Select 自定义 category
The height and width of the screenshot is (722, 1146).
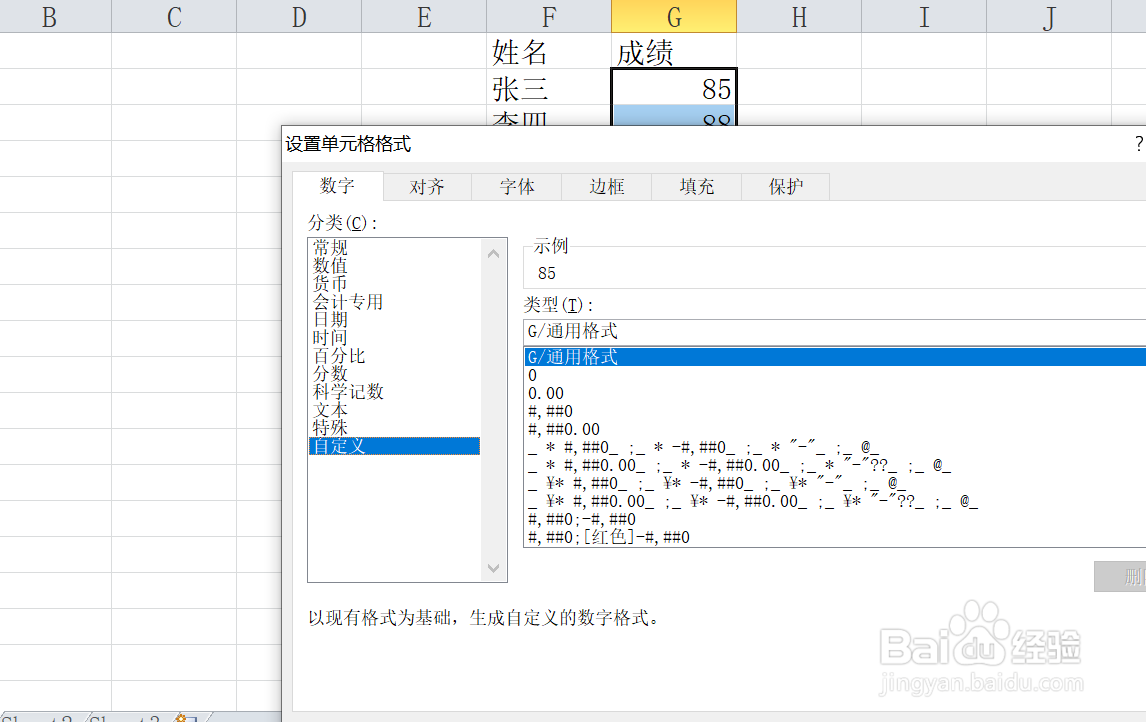click(394, 446)
